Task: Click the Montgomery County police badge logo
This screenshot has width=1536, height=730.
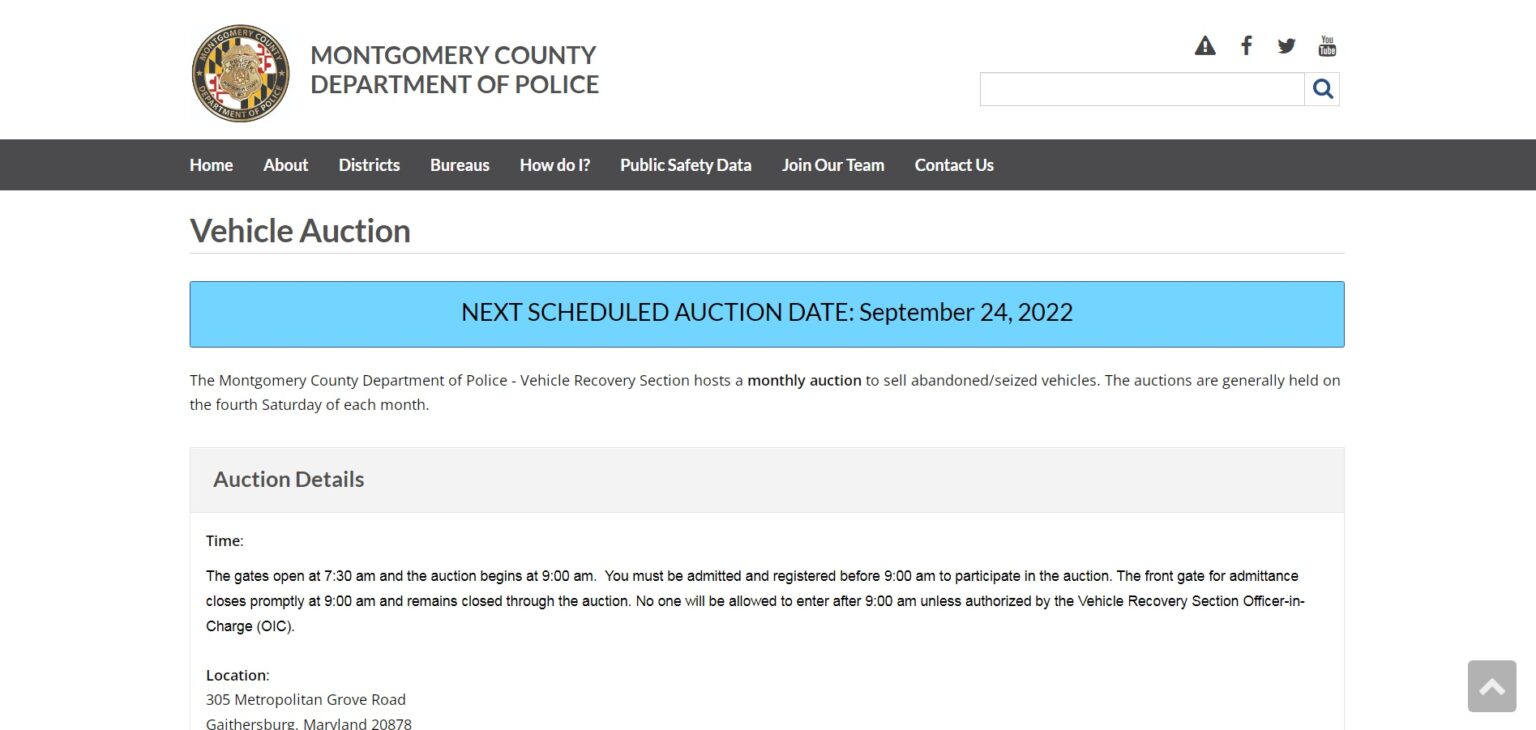Action: [240, 74]
